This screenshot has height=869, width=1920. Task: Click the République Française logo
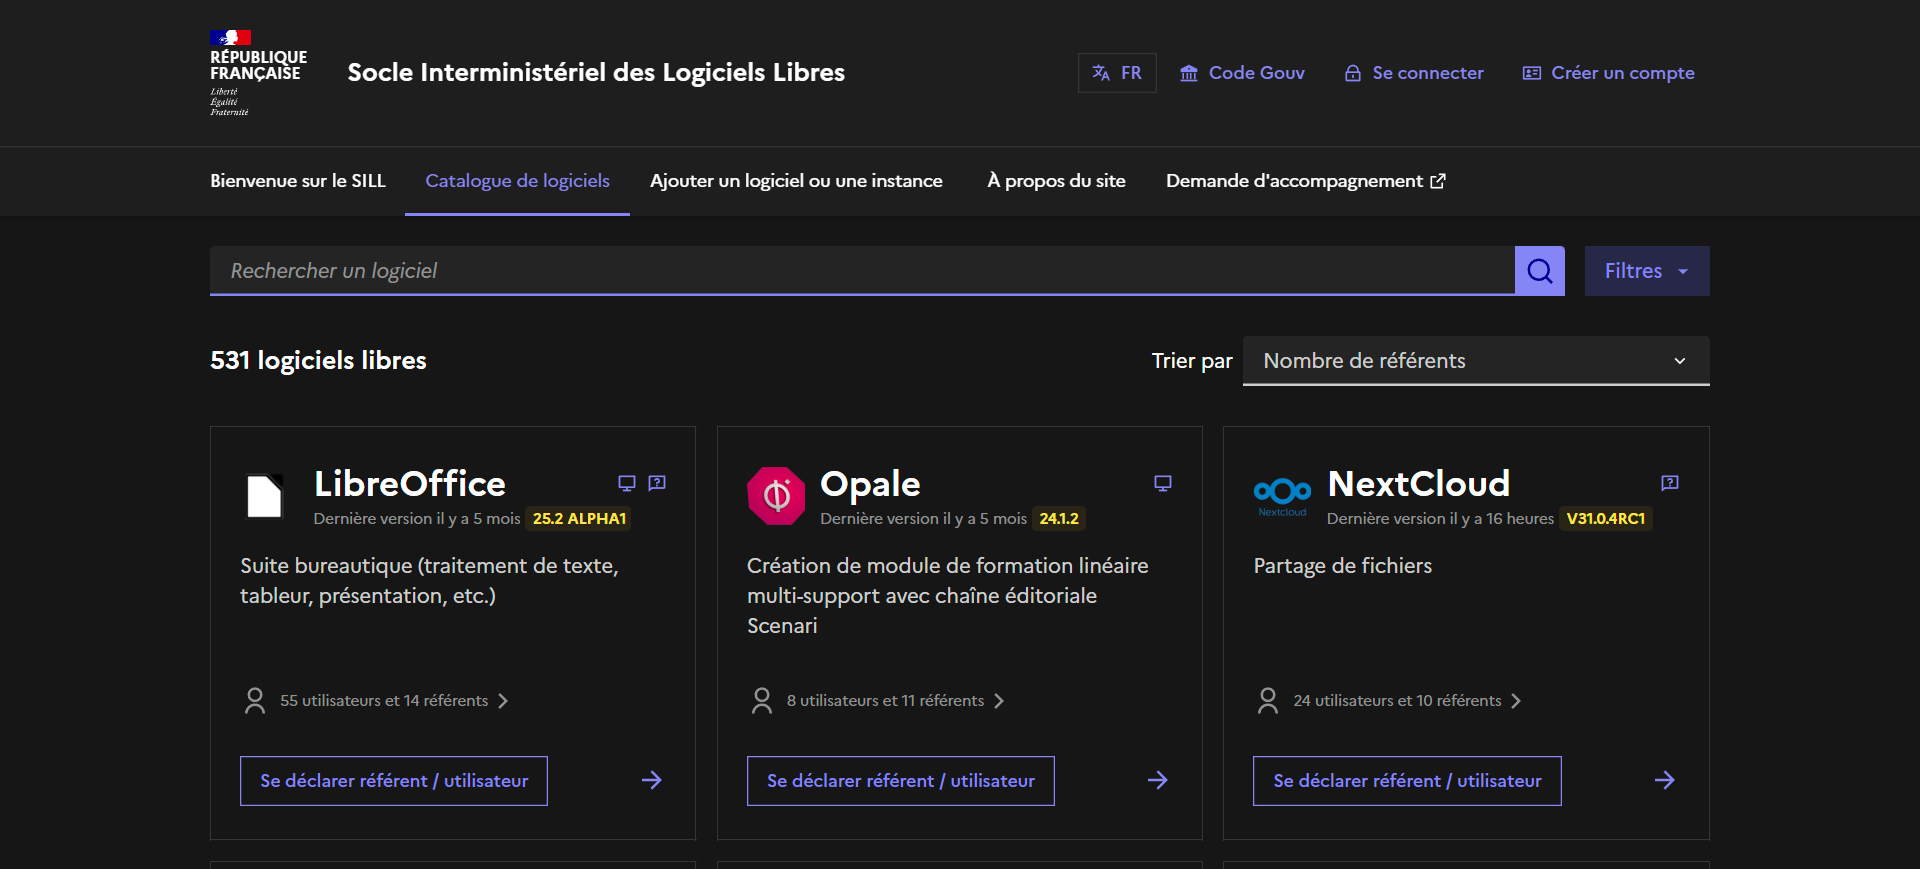coord(258,73)
